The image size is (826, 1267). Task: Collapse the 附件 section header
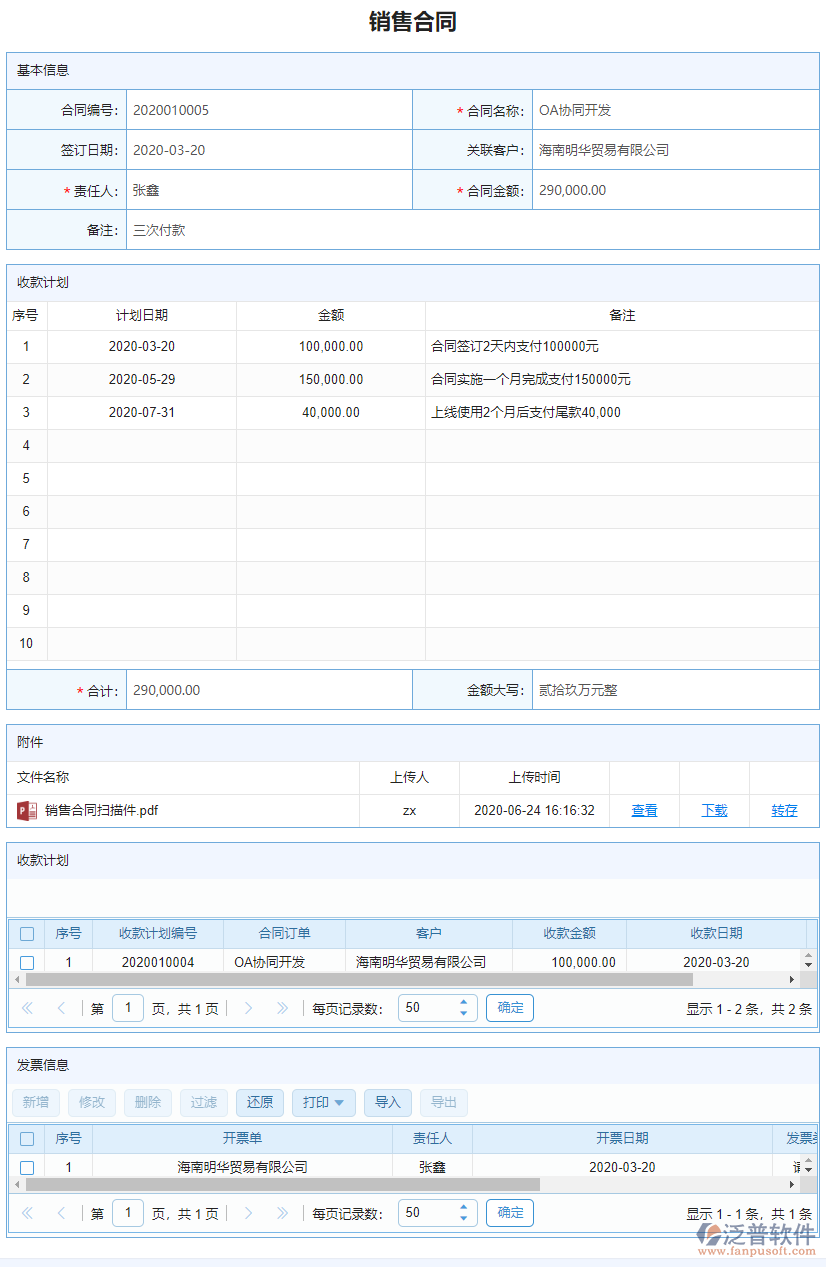[30, 742]
